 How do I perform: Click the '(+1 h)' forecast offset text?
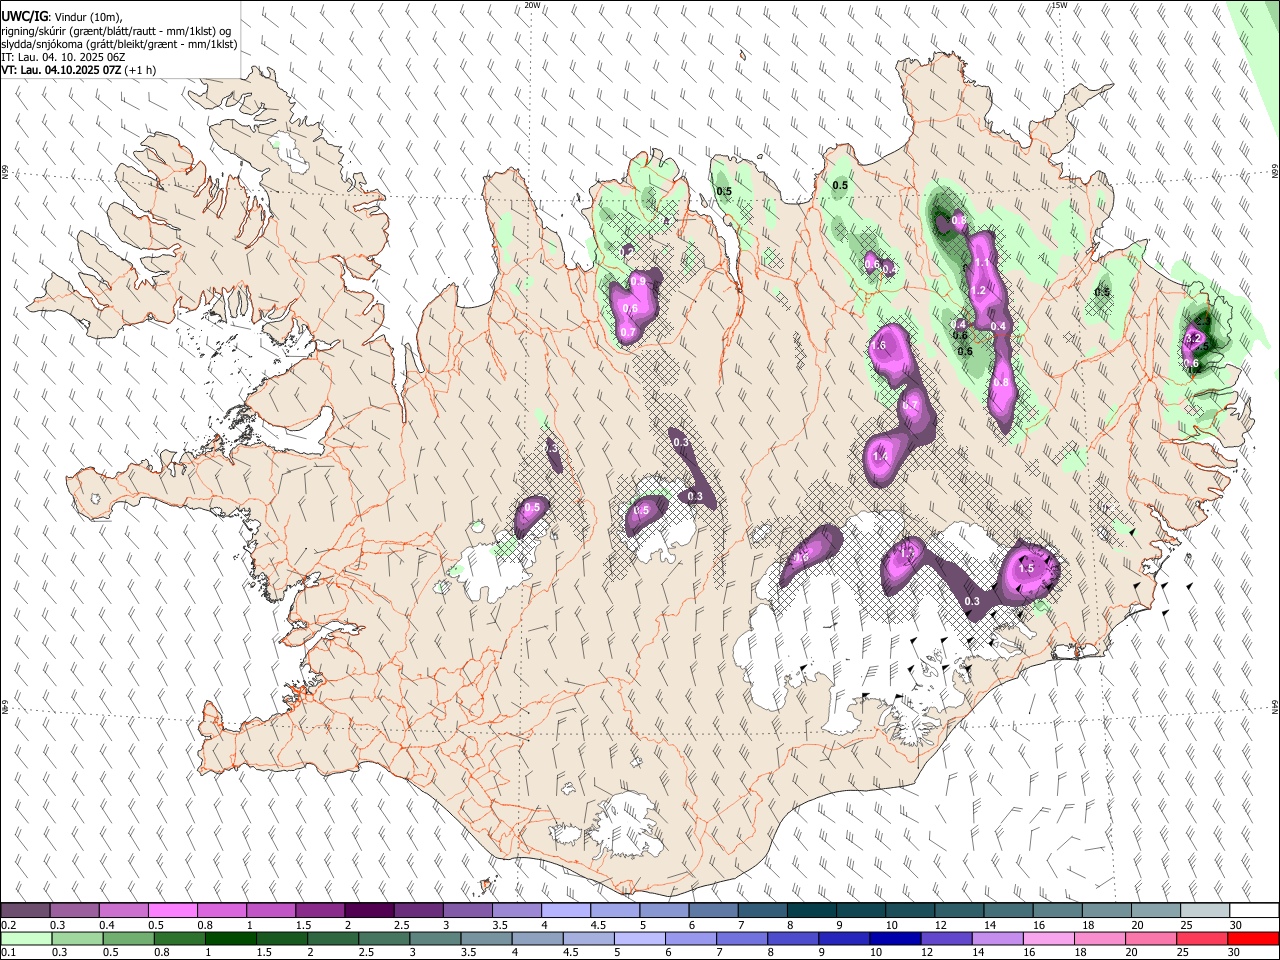tap(139, 71)
